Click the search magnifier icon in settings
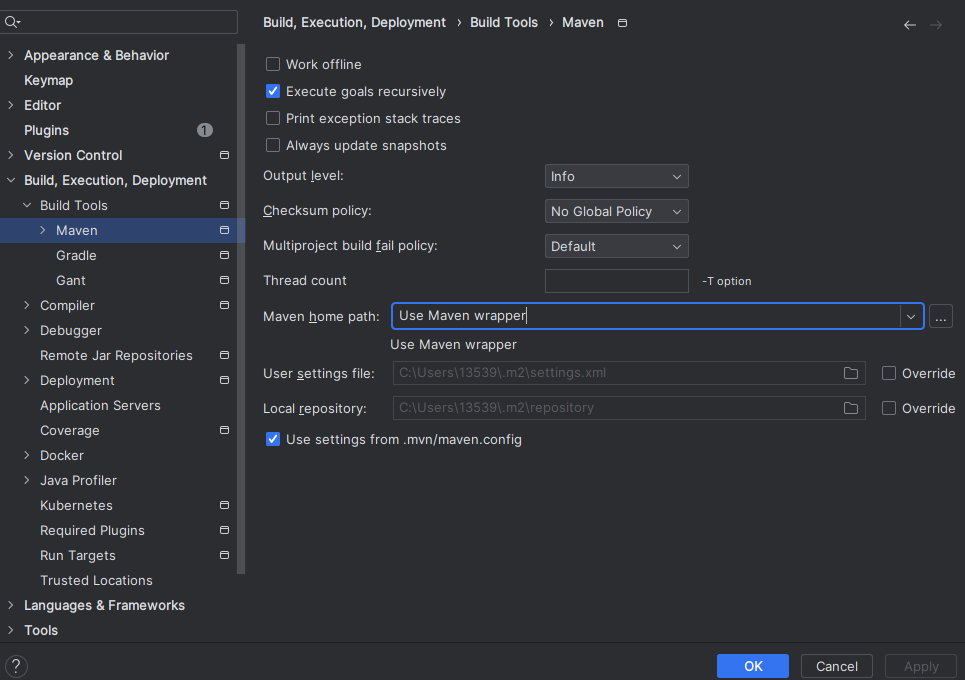965x680 pixels. pyautogui.click(x=12, y=22)
